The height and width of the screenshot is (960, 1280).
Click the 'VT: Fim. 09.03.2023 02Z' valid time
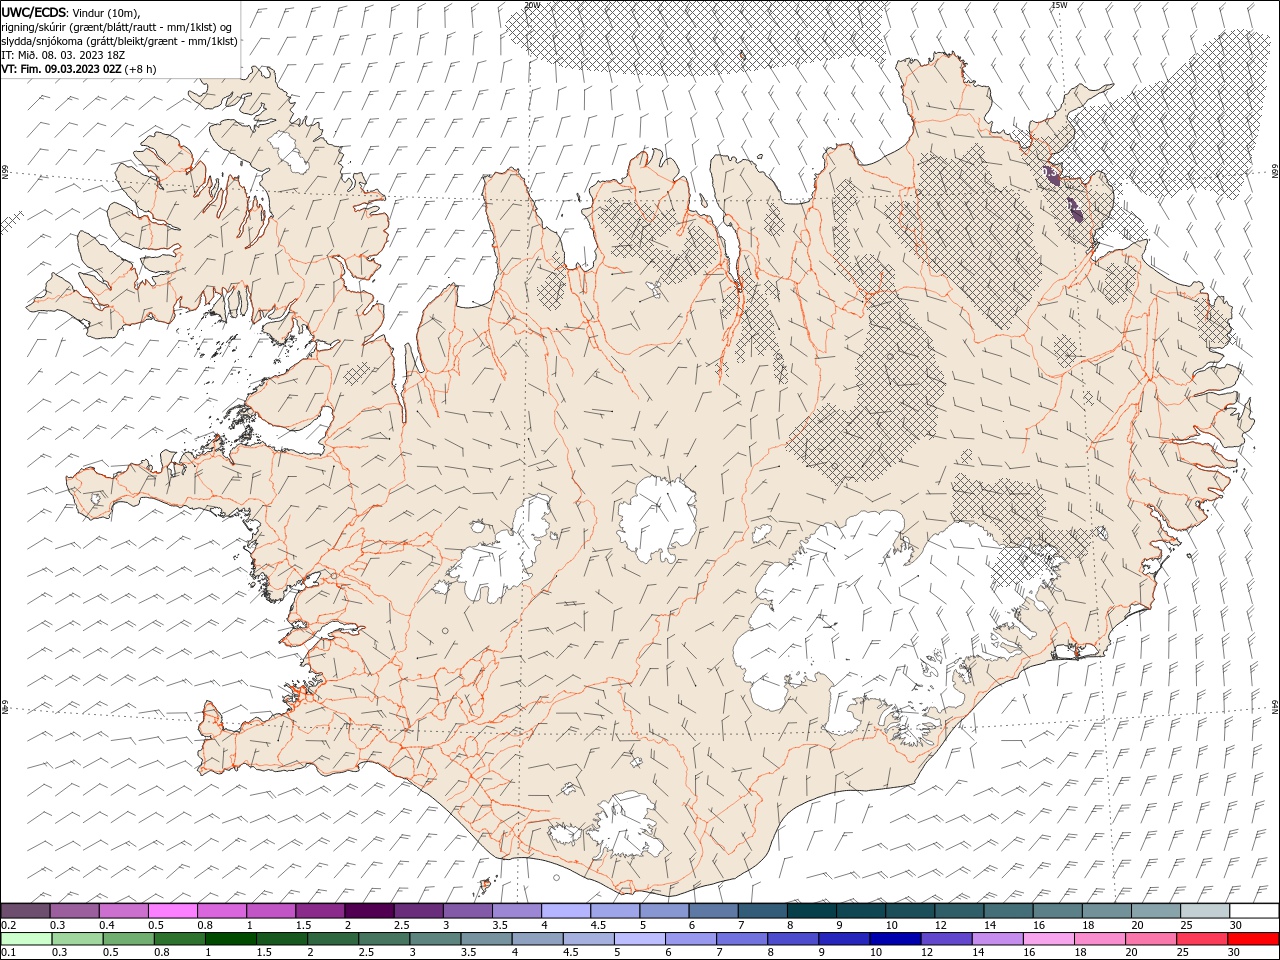[x=61, y=69]
